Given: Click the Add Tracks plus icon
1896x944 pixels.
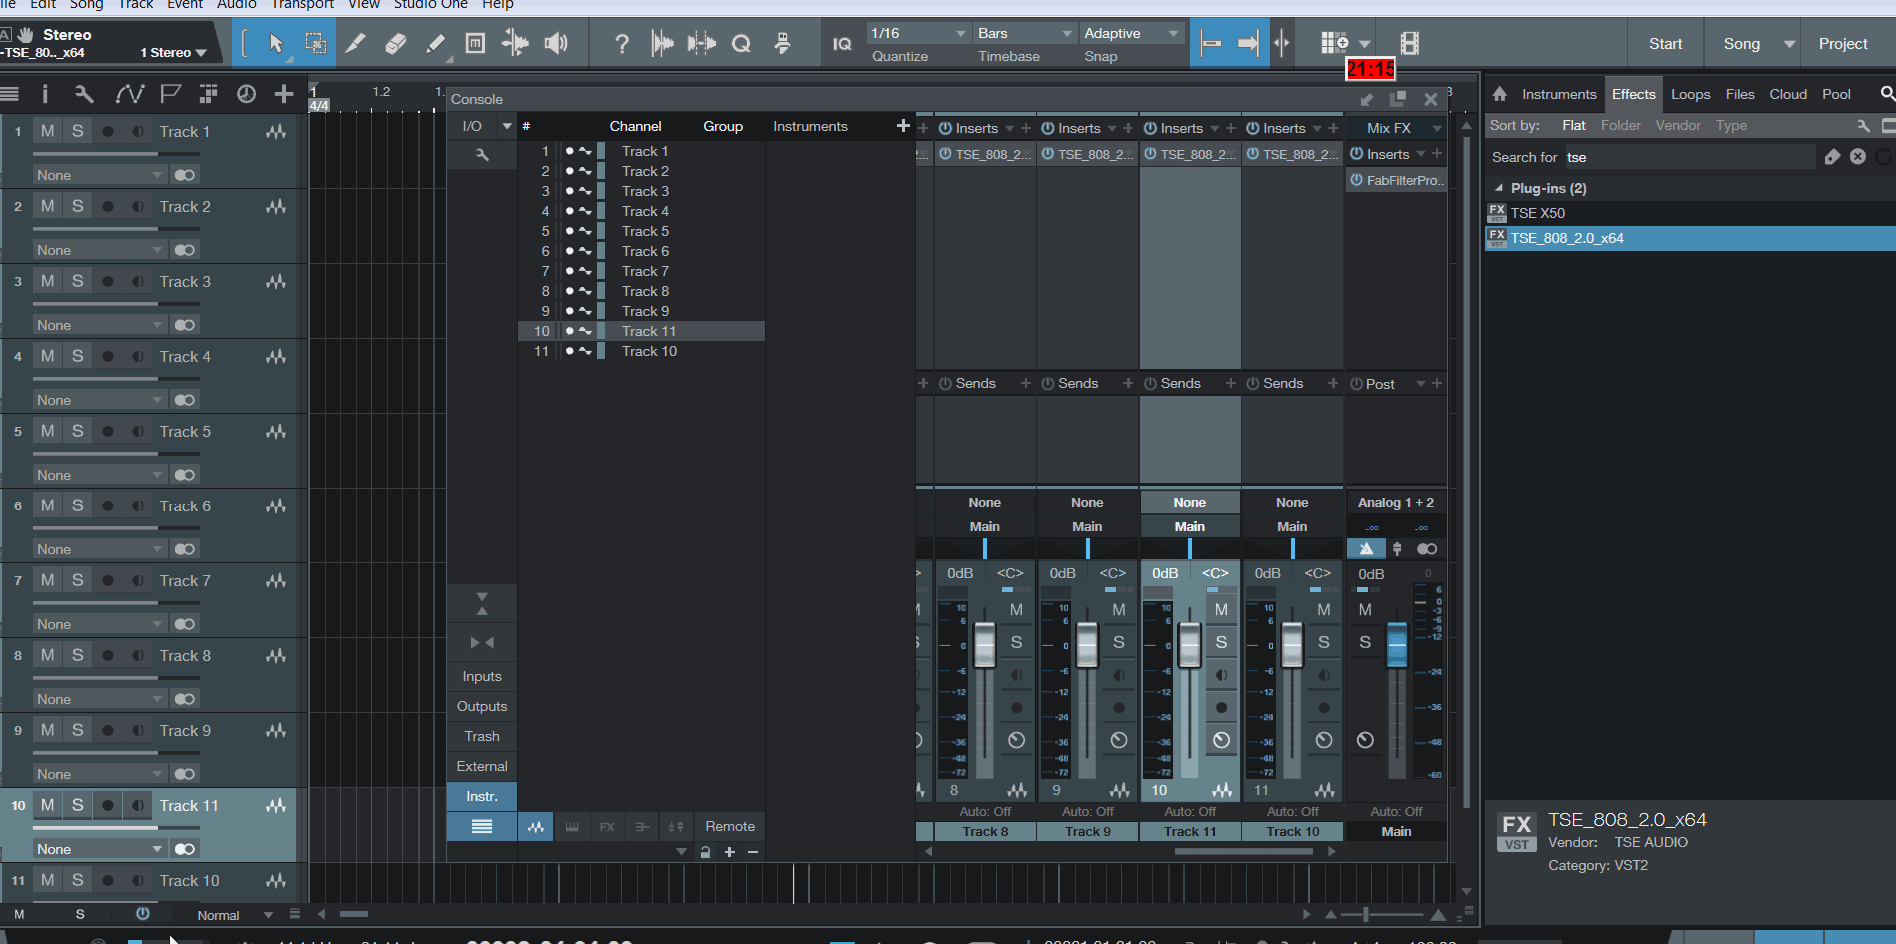Looking at the screenshot, I should (284, 94).
